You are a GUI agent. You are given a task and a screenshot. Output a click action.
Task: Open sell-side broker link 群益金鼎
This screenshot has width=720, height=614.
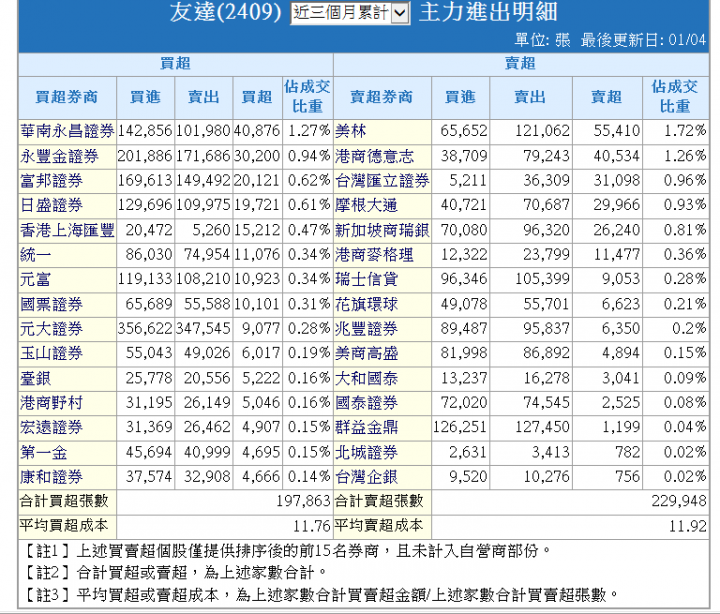(x=366, y=428)
